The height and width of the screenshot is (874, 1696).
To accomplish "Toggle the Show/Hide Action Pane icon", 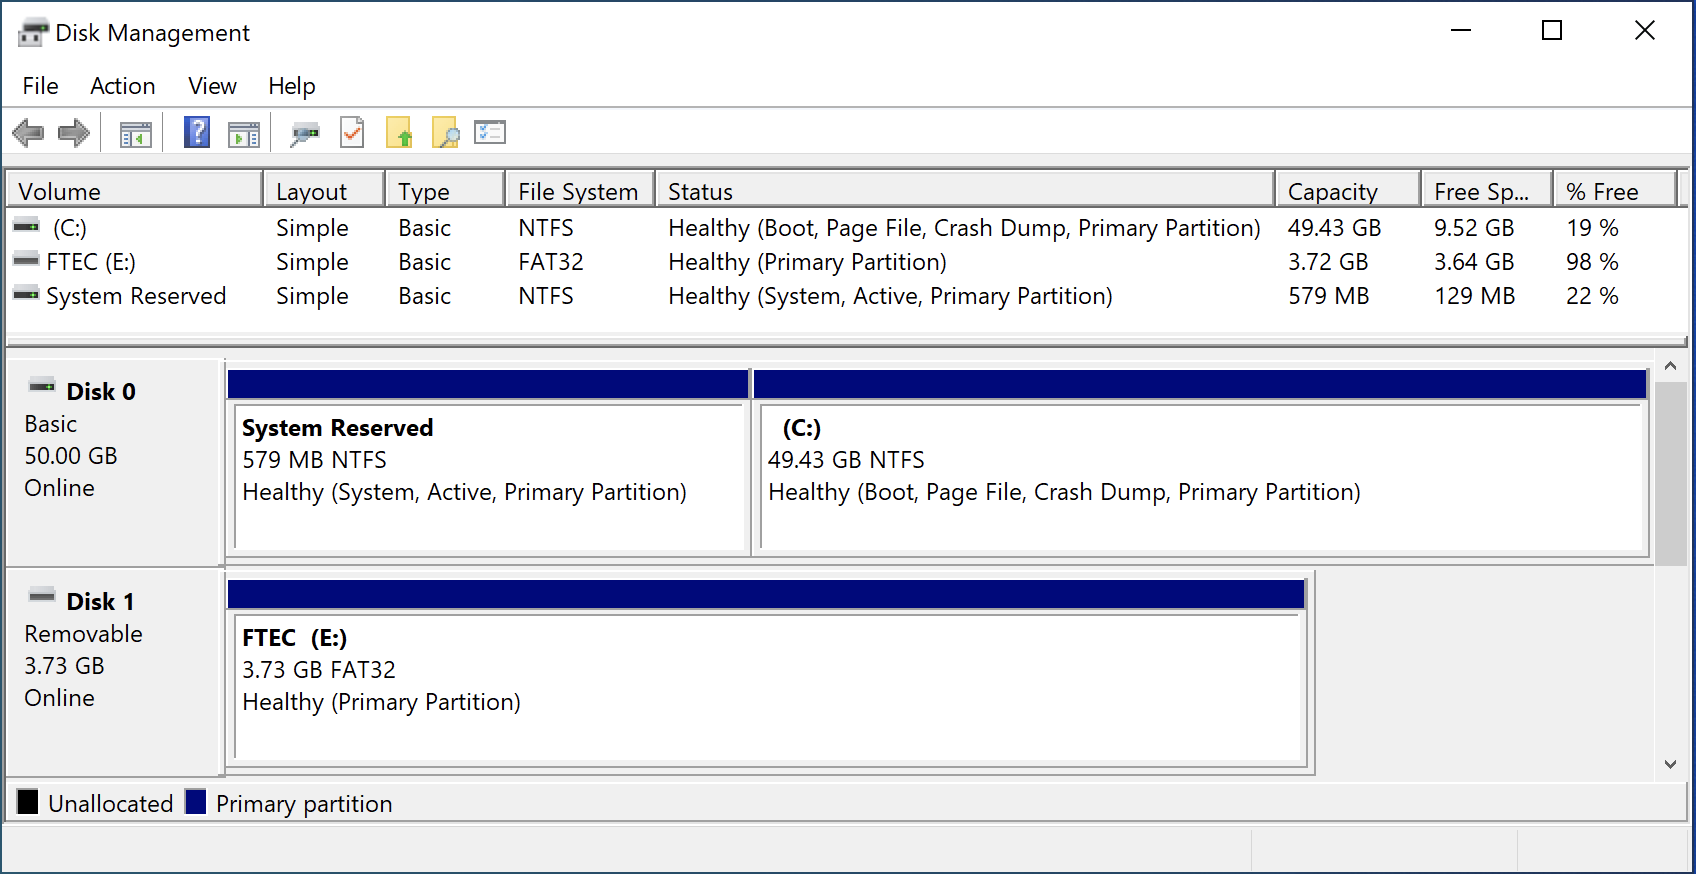I will [244, 133].
